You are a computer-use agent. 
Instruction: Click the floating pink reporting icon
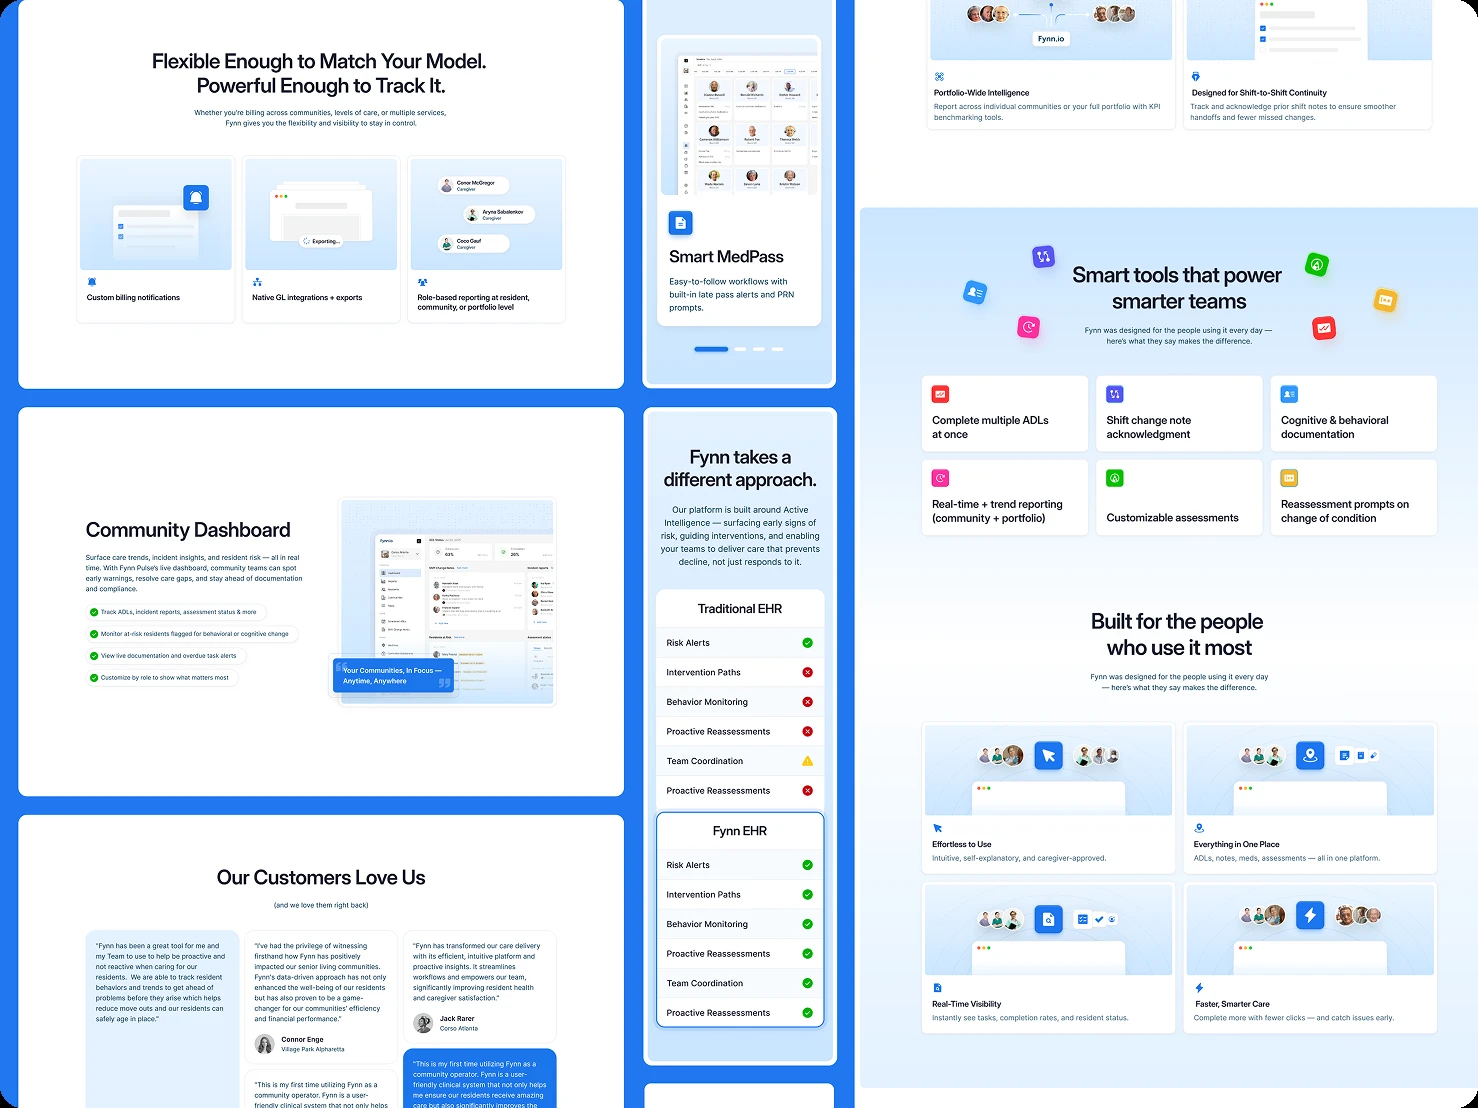pyautogui.click(x=1028, y=327)
